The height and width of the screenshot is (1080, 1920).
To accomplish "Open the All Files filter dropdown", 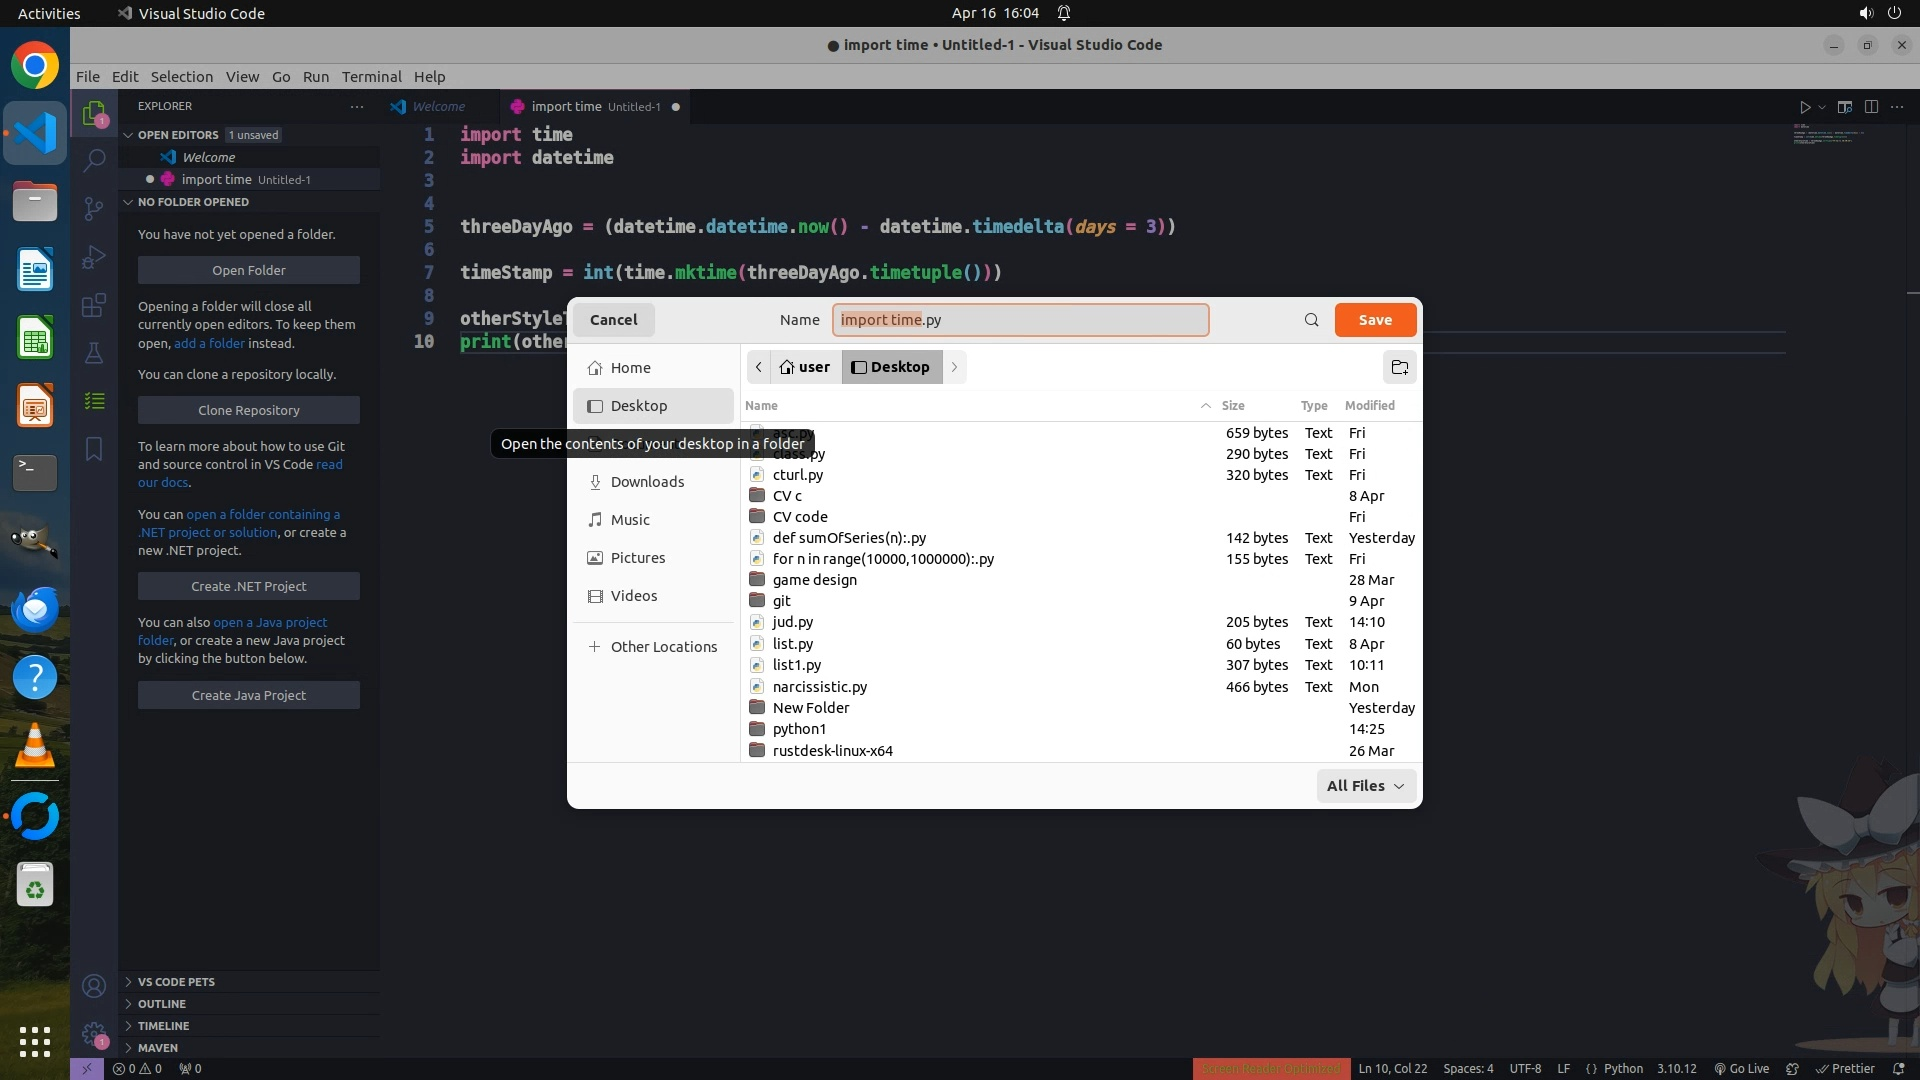I will pos(1365,786).
